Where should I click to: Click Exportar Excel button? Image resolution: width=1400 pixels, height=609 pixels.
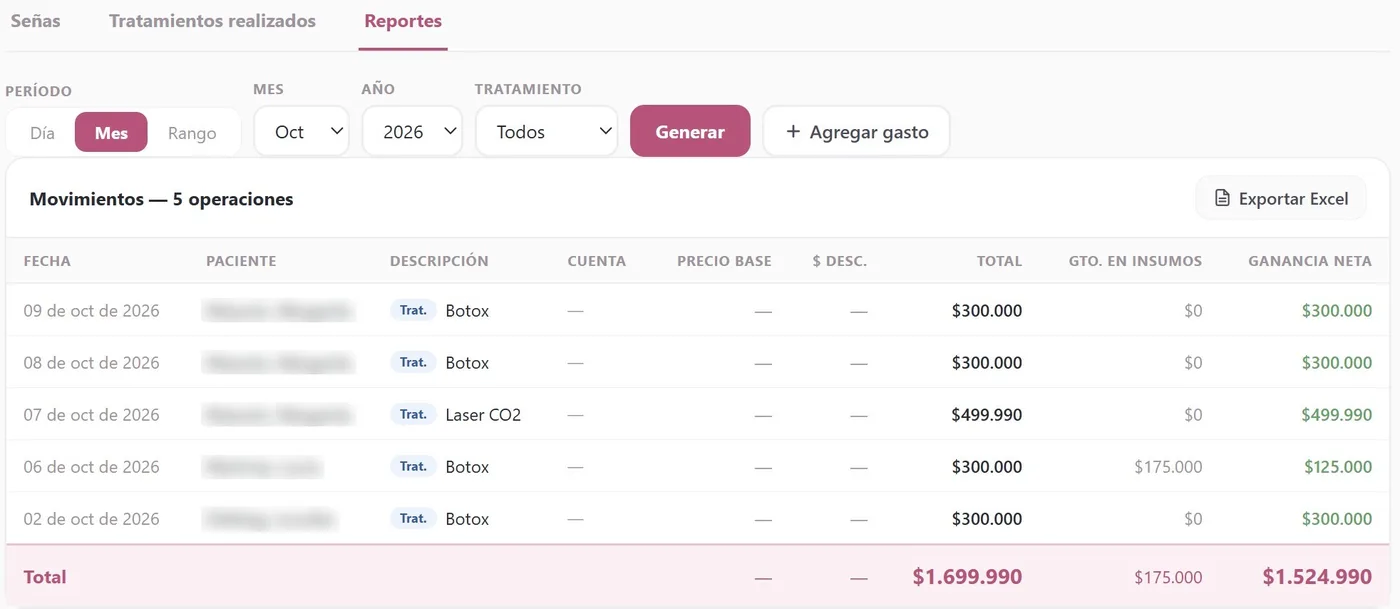point(1281,198)
